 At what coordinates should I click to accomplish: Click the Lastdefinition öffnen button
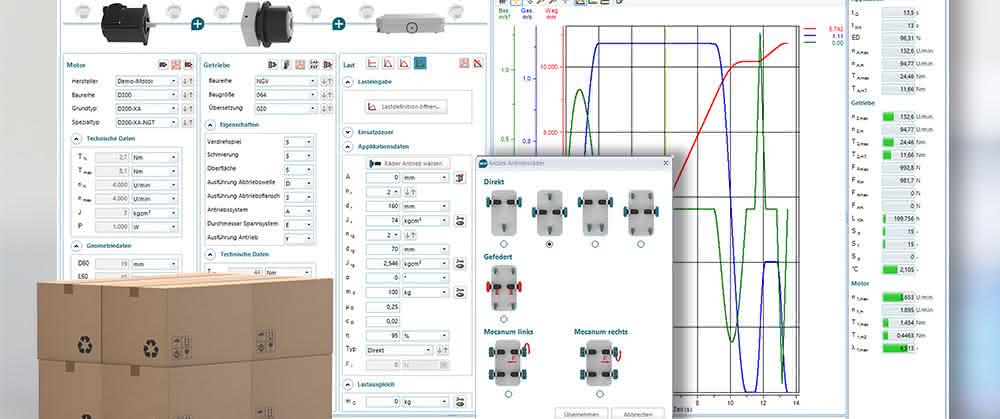pos(406,107)
